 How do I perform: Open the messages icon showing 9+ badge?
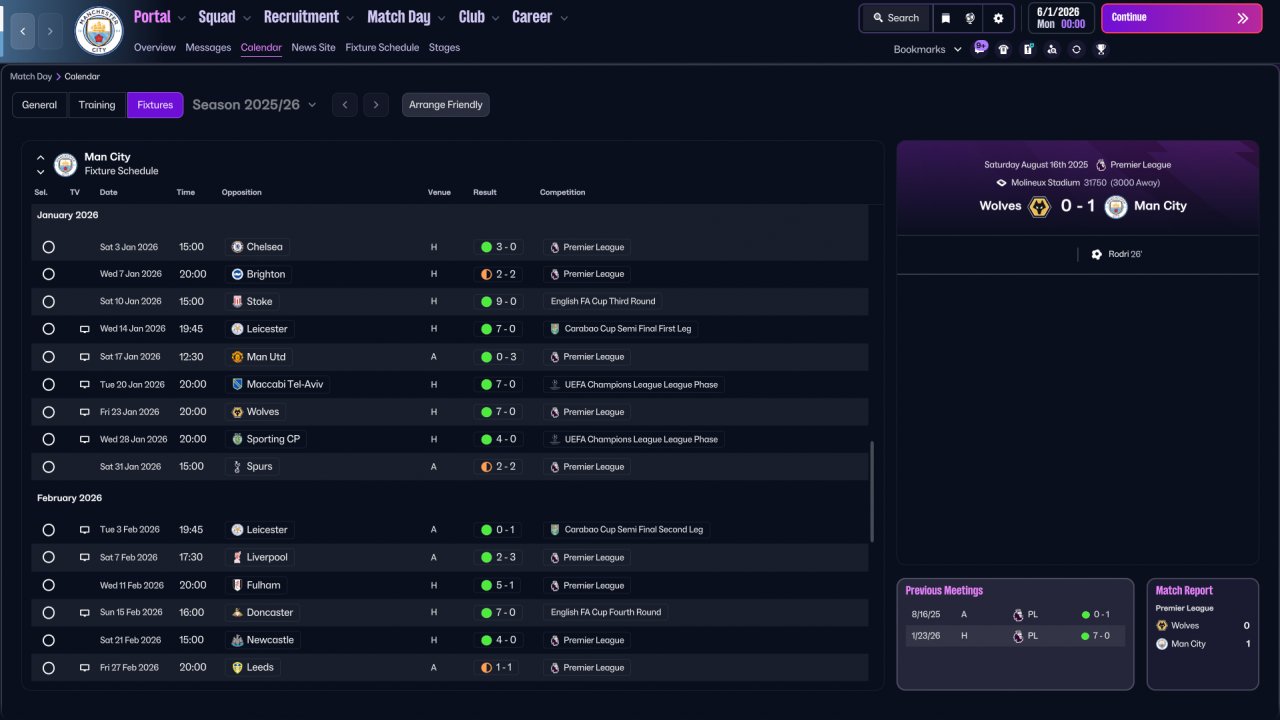point(980,48)
